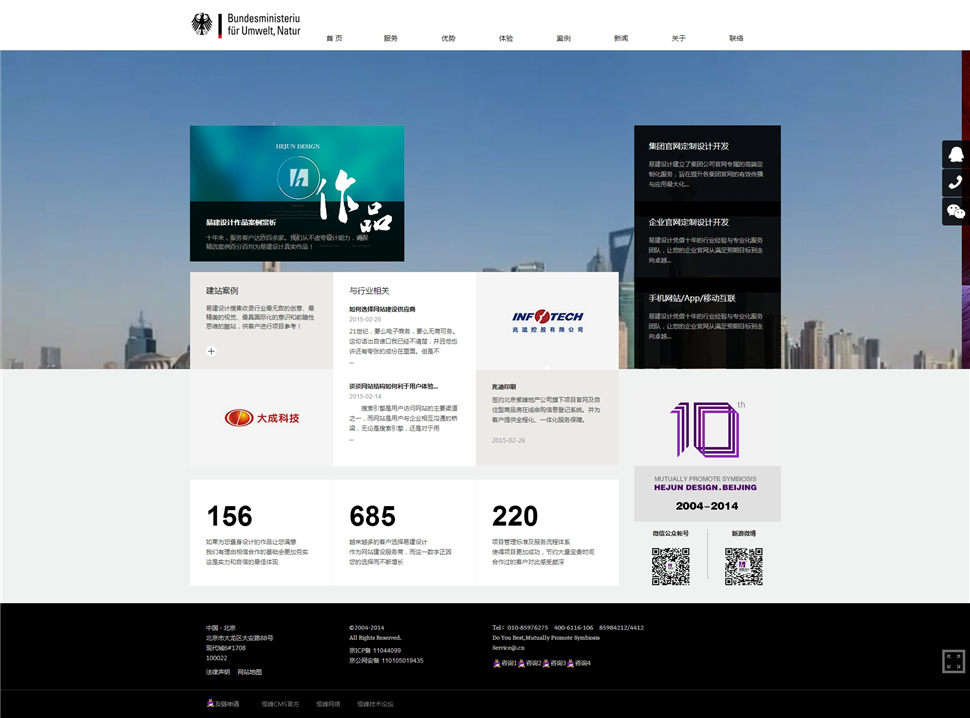This screenshot has height=718, width=970.
Task: Go to 联络 in the navigation bar
Action: 736,38
